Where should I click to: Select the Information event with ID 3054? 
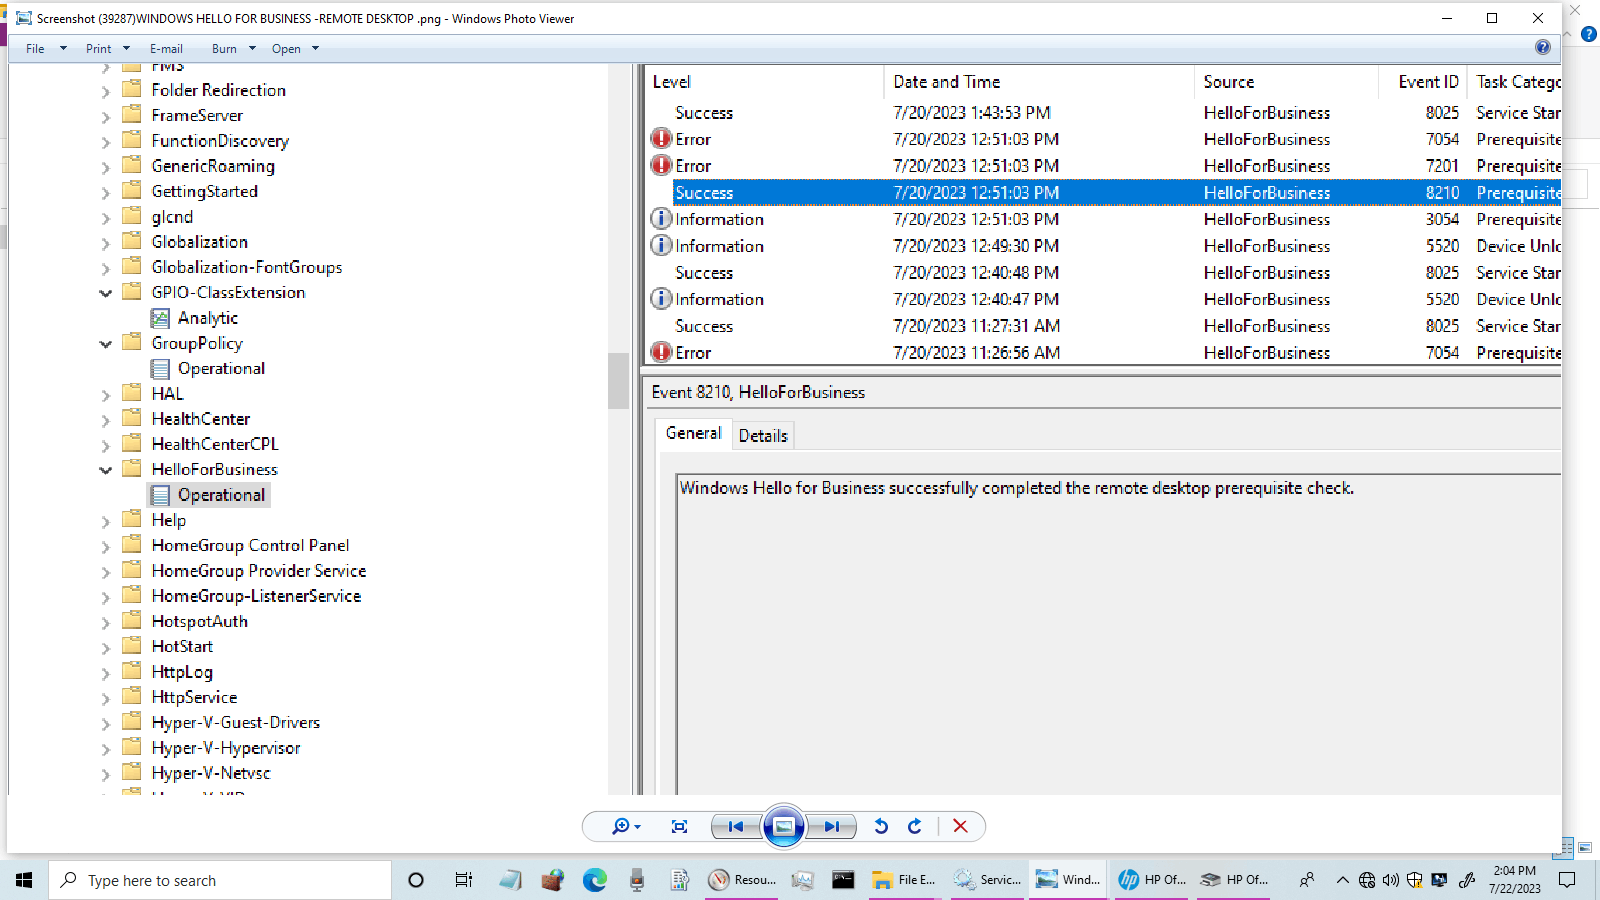point(1104,219)
